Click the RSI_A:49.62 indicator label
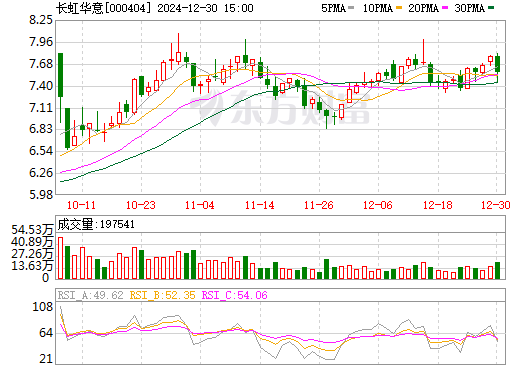Screen dimensions: 520x365 coord(91,295)
